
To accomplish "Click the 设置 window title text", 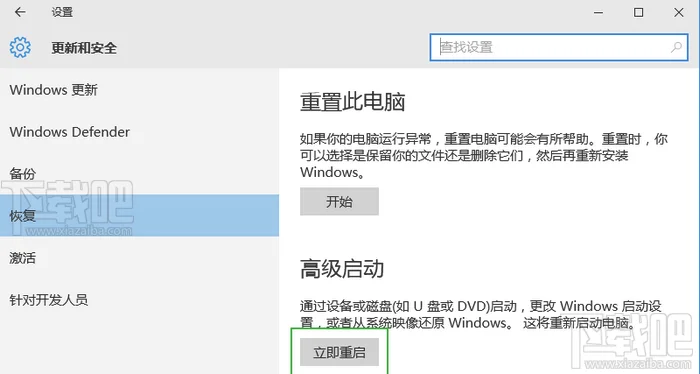I will (x=62, y=12).
